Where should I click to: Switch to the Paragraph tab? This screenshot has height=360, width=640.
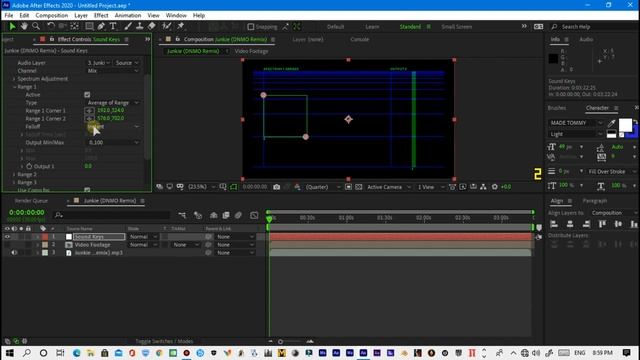[x=594, y=201]
